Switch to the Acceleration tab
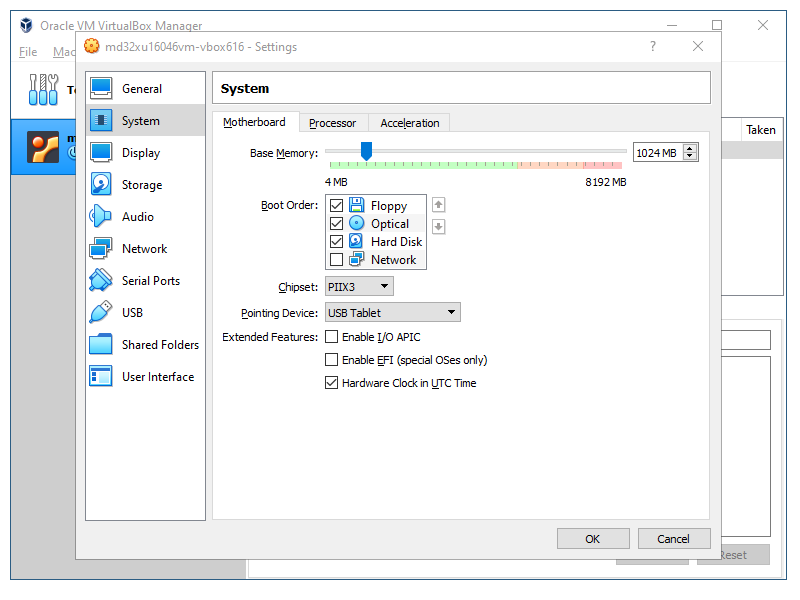 pos(409,123)
